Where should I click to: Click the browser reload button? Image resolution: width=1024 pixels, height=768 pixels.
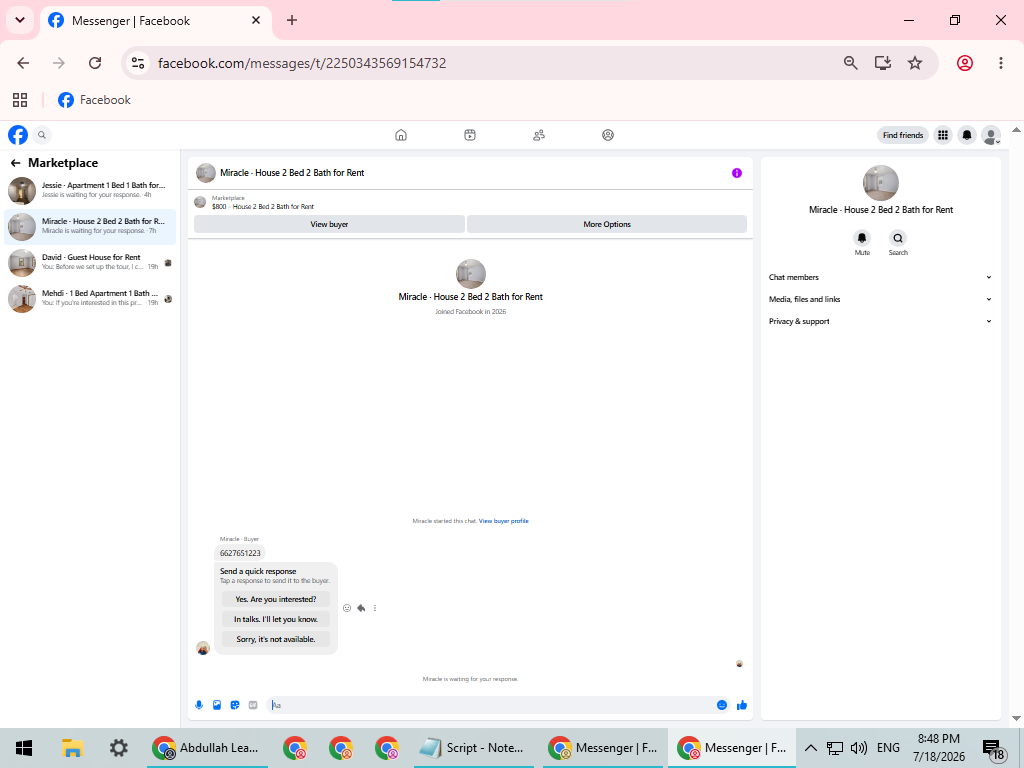[x=95, y=63]
